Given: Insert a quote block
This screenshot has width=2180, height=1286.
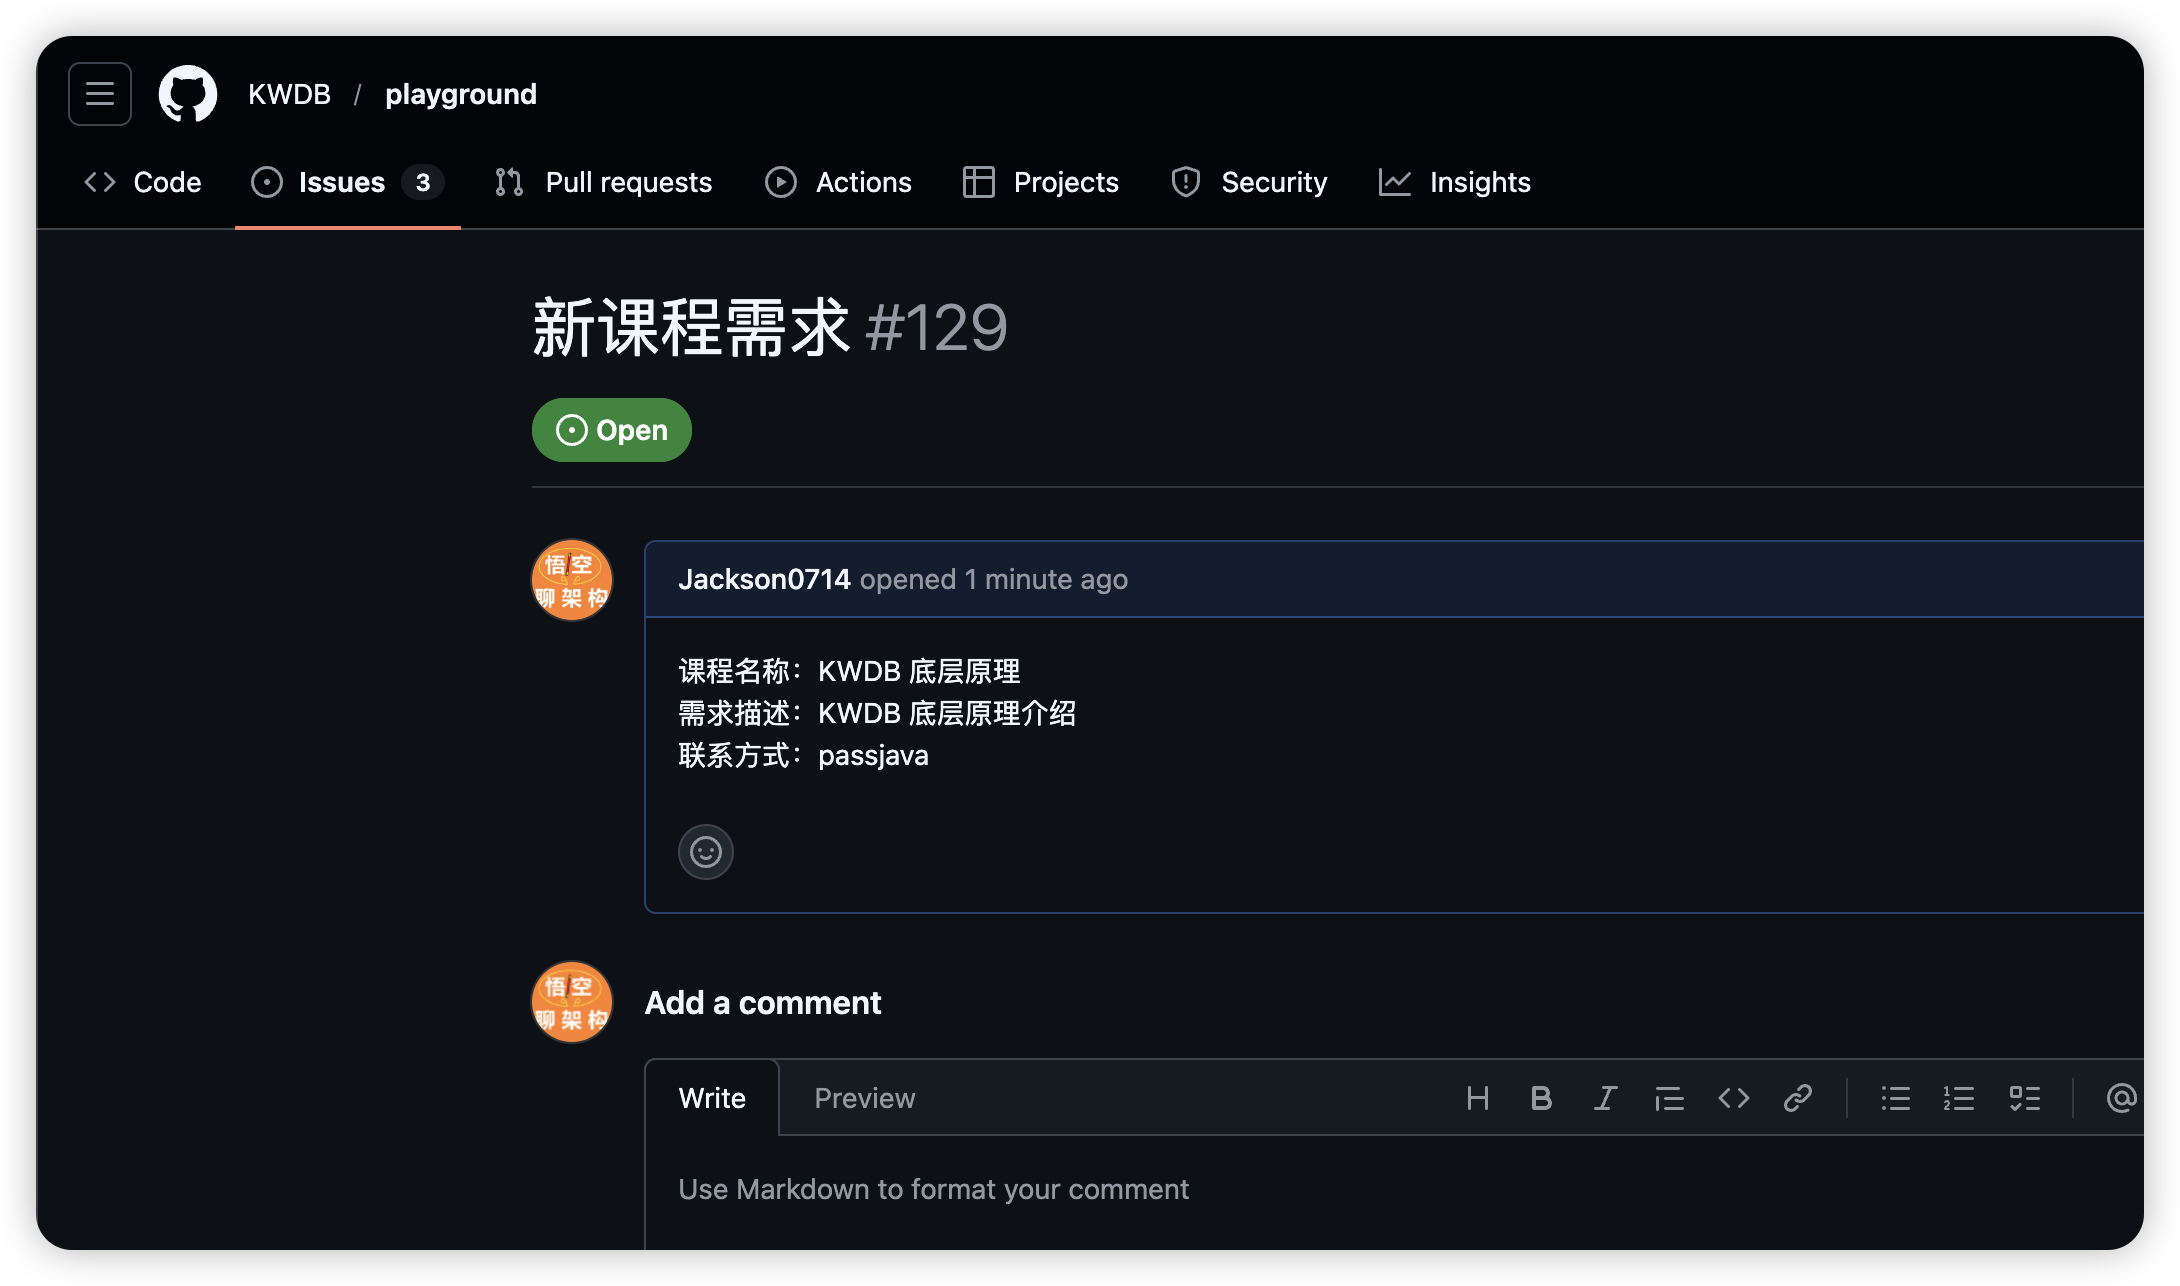Looking at the screenshot, I should 1669,1098.
